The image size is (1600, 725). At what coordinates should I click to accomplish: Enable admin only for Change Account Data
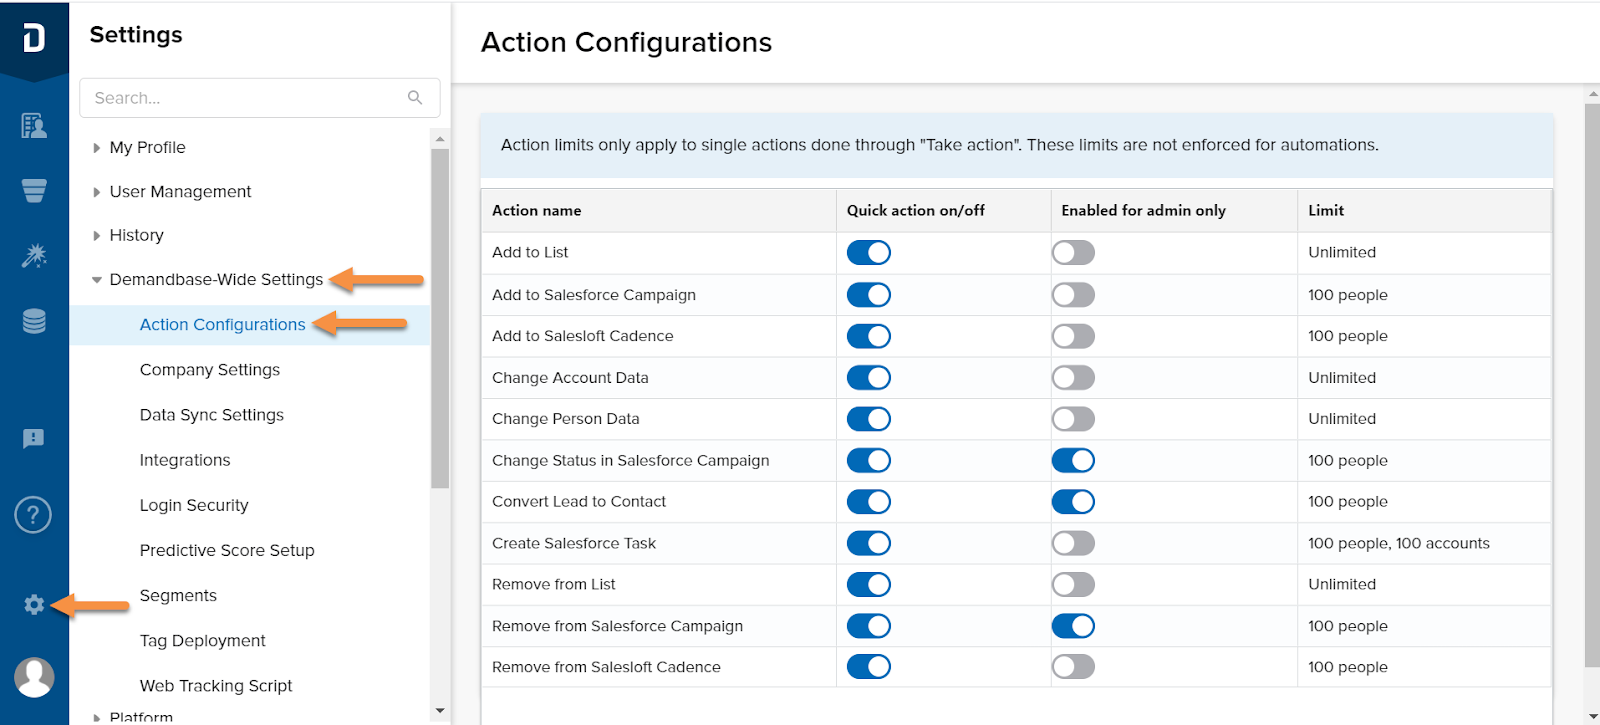pyautogui.click(x=1073, y=377)
